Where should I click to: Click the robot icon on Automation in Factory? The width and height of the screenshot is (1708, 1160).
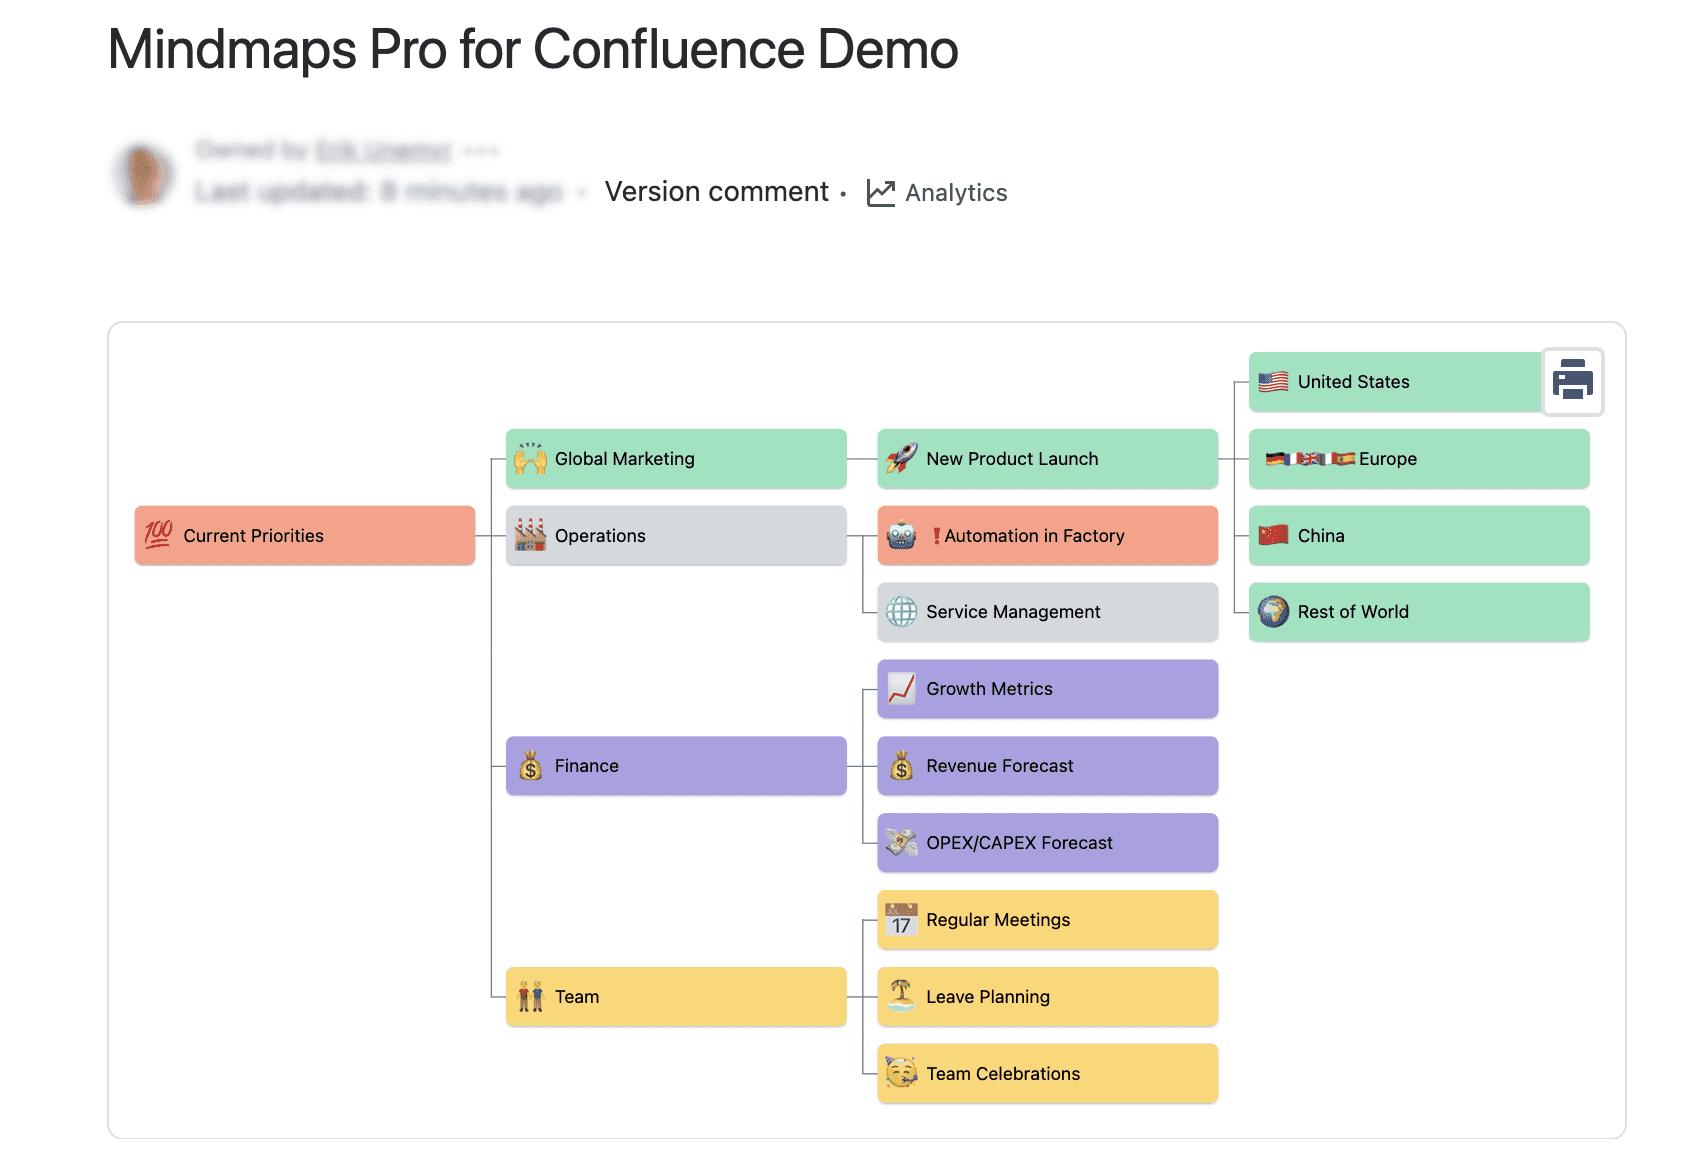[902, 535]
